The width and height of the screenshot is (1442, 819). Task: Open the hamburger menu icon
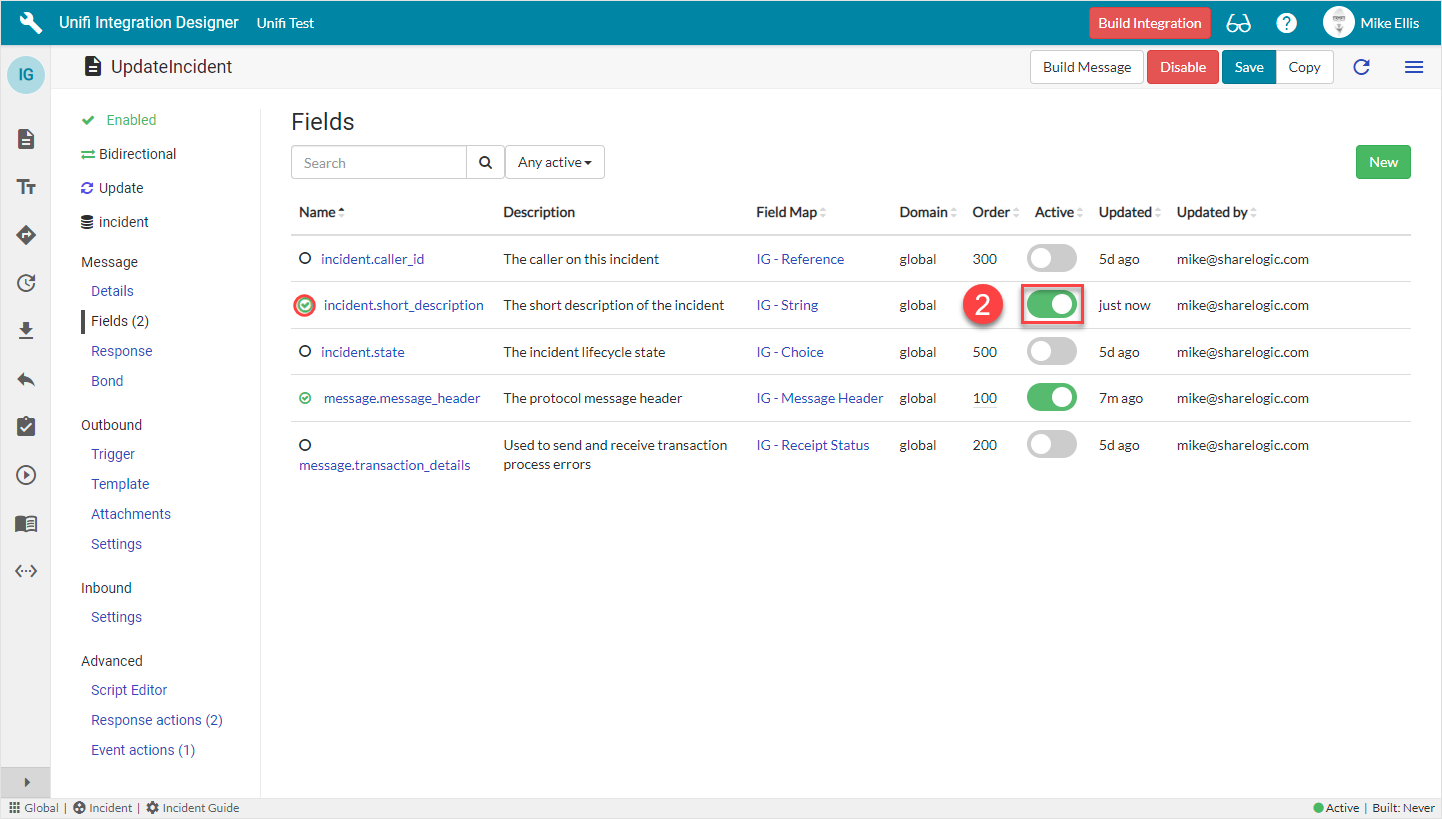[1414, 67]
